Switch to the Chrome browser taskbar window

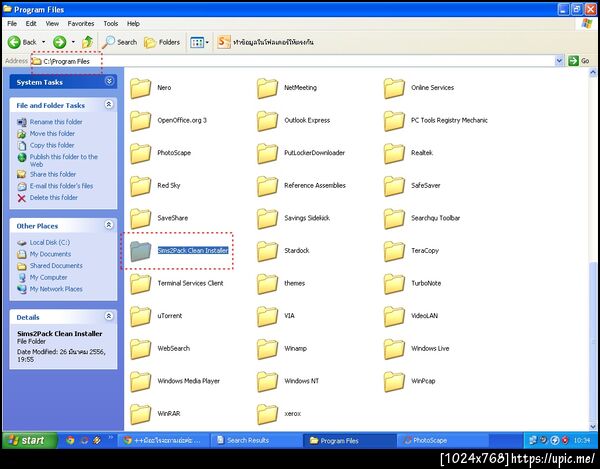coord(163,440)
